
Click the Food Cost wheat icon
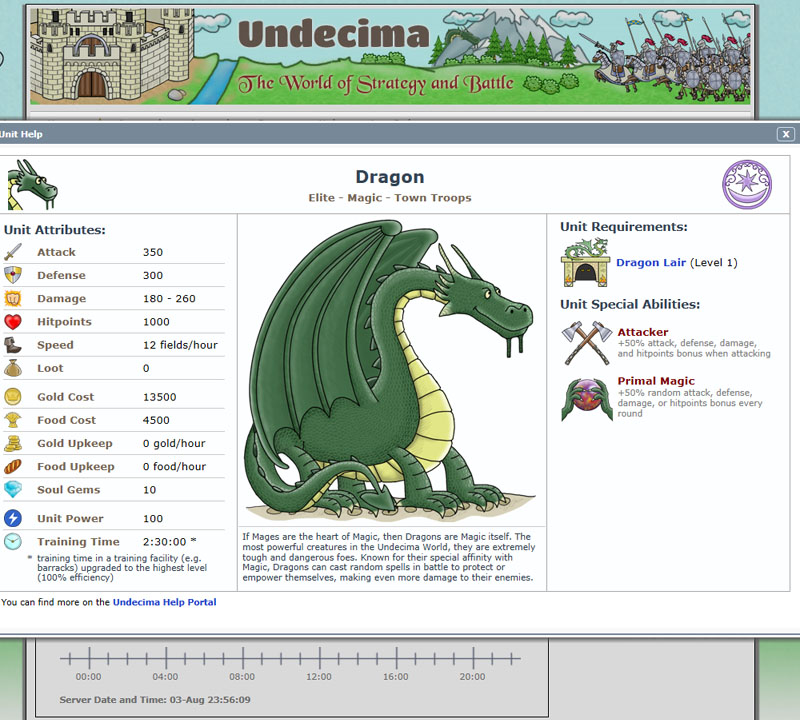pyautogui.click(x=14, y=420)
